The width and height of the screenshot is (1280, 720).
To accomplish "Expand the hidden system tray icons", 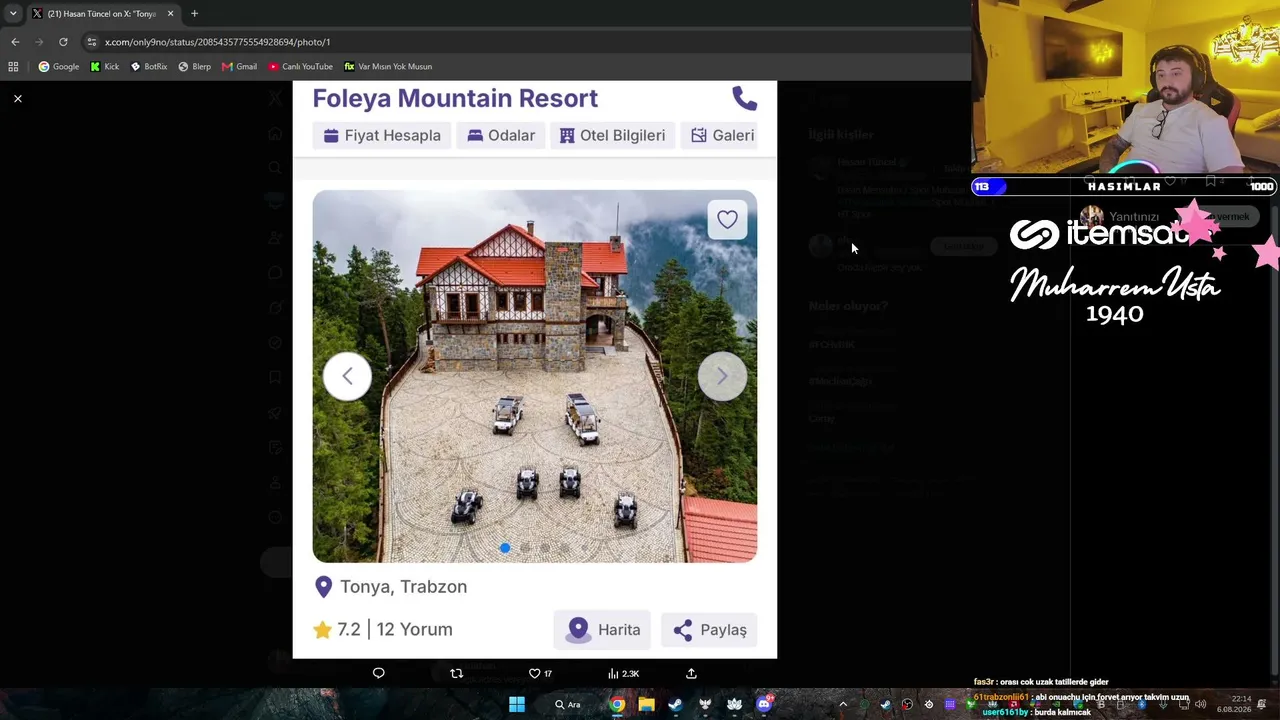I will click(x=843, y=705).
